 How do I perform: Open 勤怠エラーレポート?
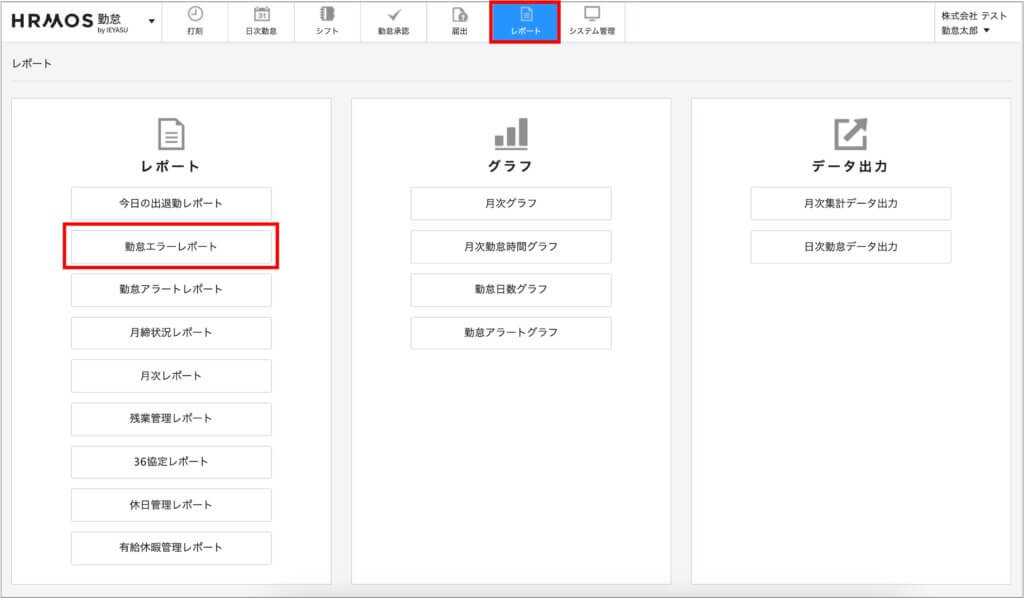[171, 246]
